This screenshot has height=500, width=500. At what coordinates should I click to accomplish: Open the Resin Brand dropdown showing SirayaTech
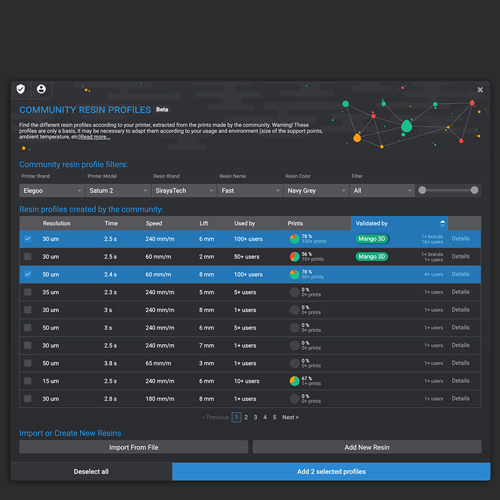184,190
